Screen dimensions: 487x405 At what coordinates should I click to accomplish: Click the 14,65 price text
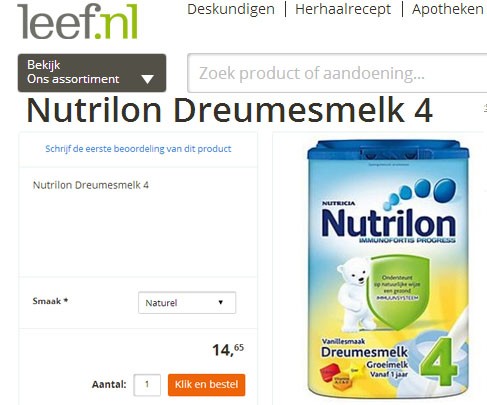coord(228,350)
